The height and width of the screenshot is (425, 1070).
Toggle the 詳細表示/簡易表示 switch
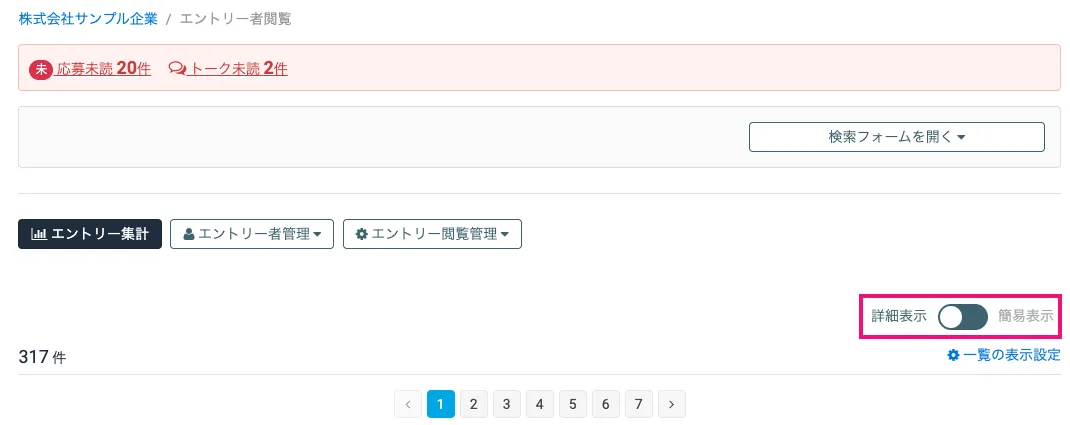click(962, 317)
